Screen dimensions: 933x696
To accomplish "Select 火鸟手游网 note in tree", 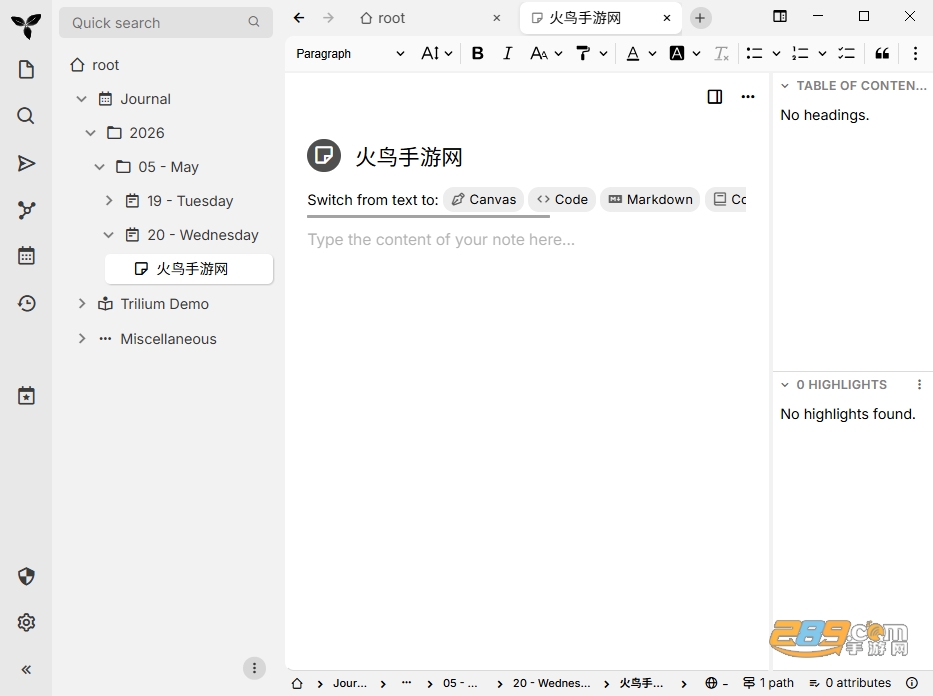I will (189, 269).
